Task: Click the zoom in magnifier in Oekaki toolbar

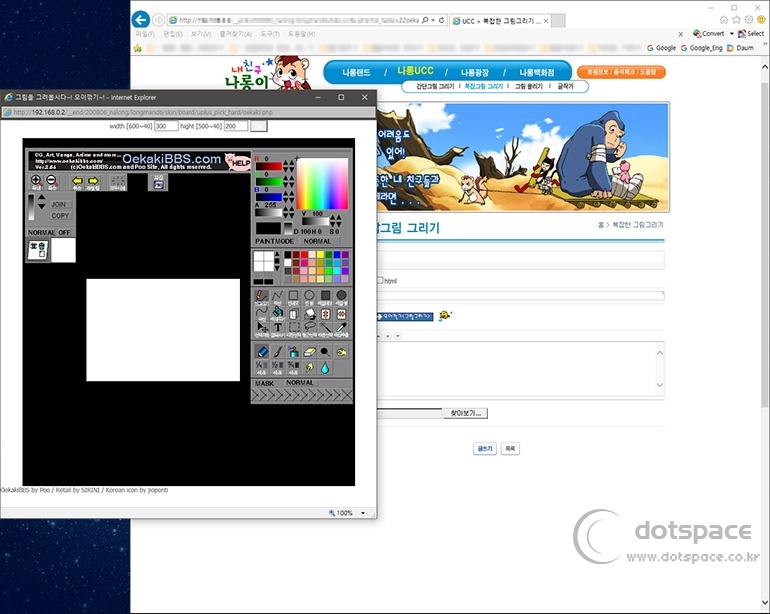Action: point(36,182)
